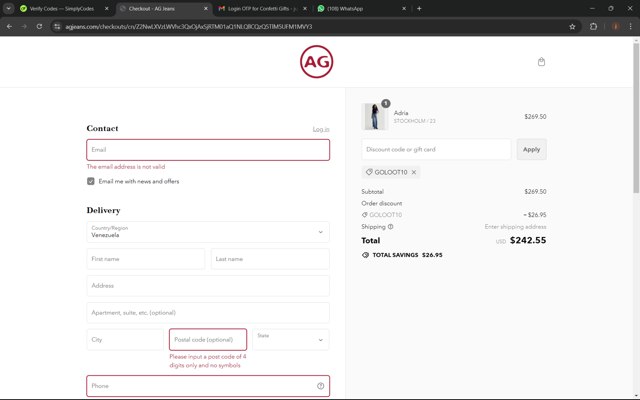Click the $242.55 total amount
The width and height of the screenshot is (640, 400).
528,240
